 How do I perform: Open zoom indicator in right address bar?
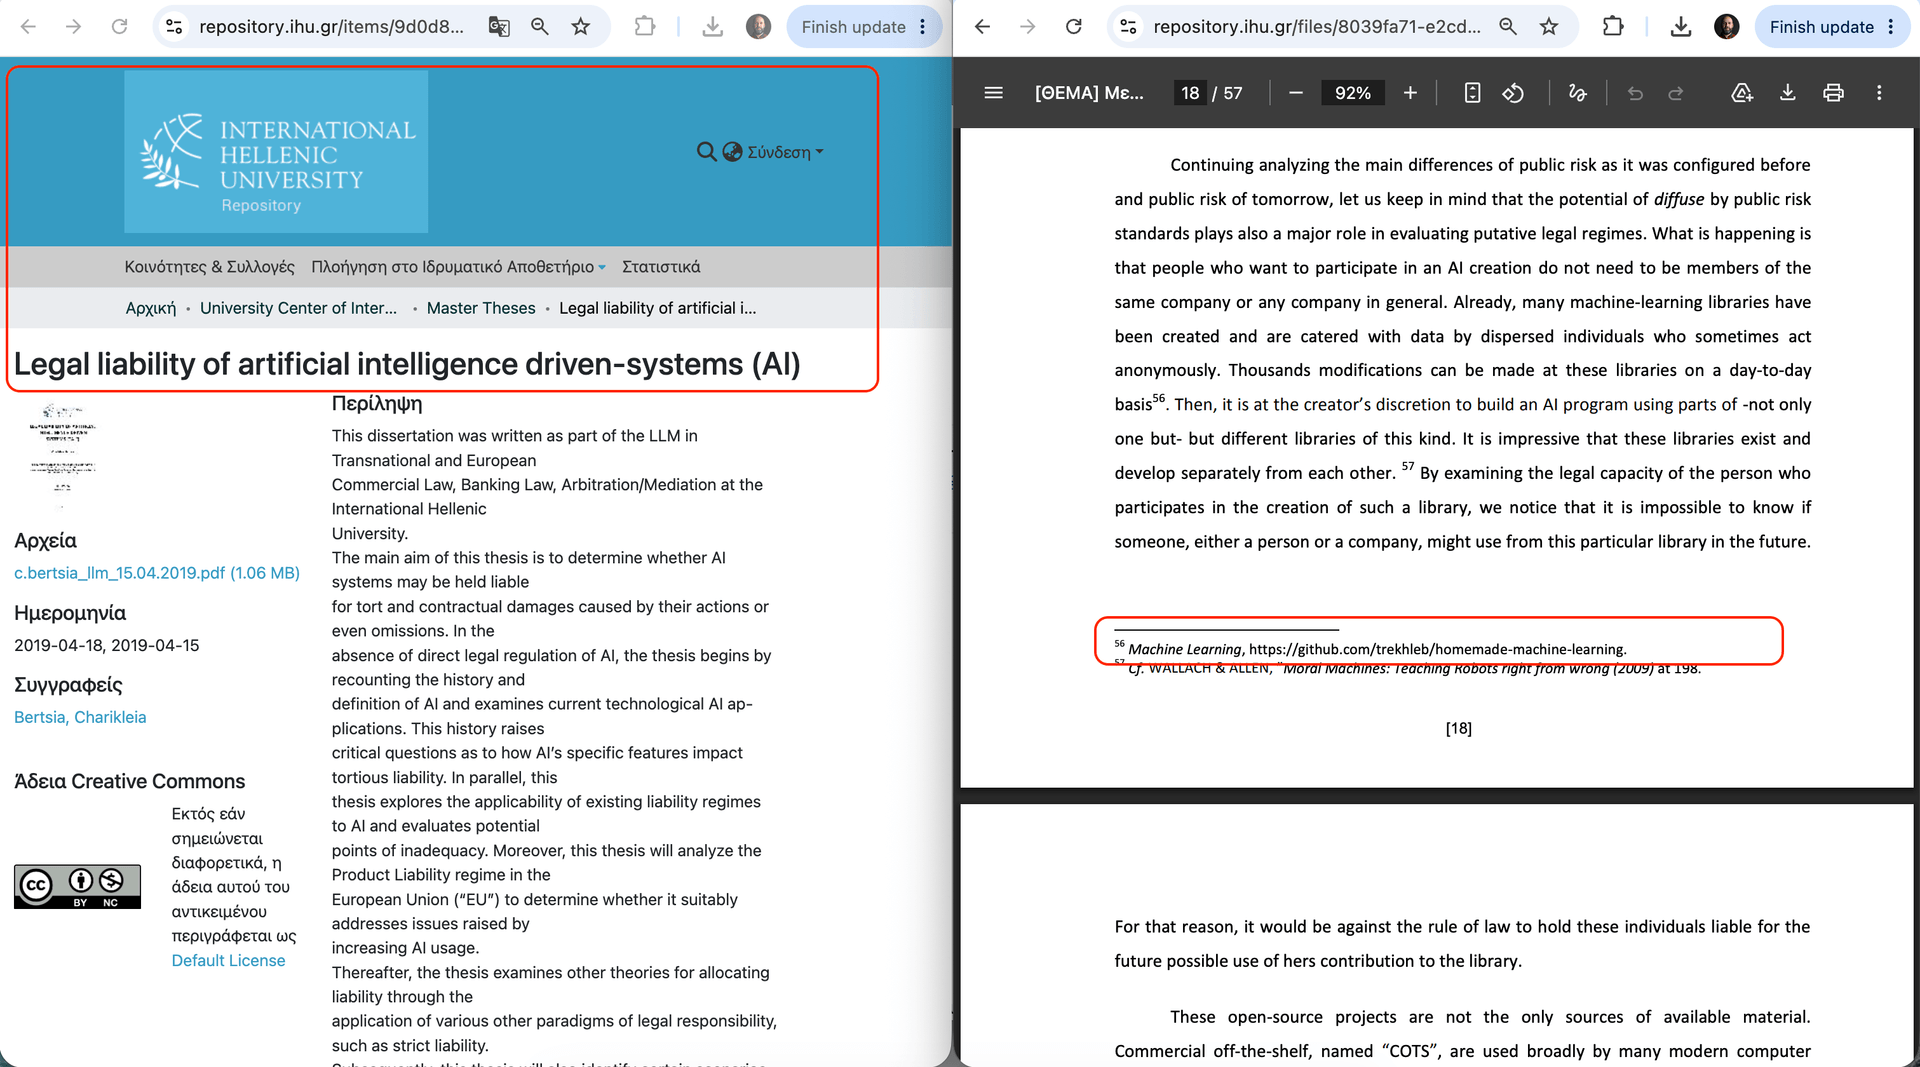coord(1508,27)
